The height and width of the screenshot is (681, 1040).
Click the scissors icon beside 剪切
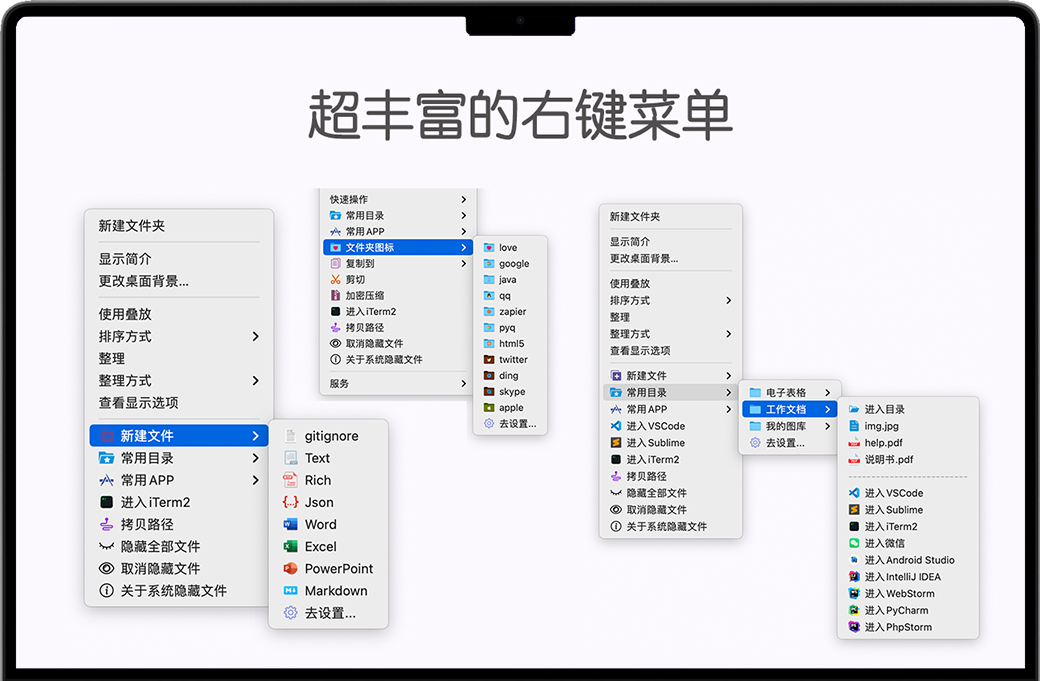tap(336, 279)
